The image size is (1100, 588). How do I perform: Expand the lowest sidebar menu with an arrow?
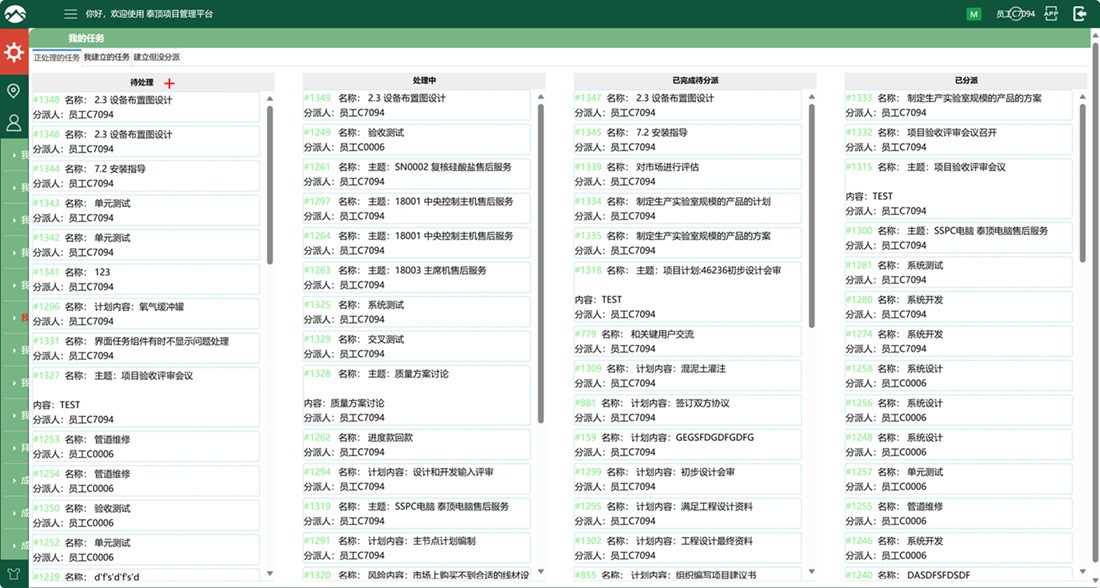13,547
